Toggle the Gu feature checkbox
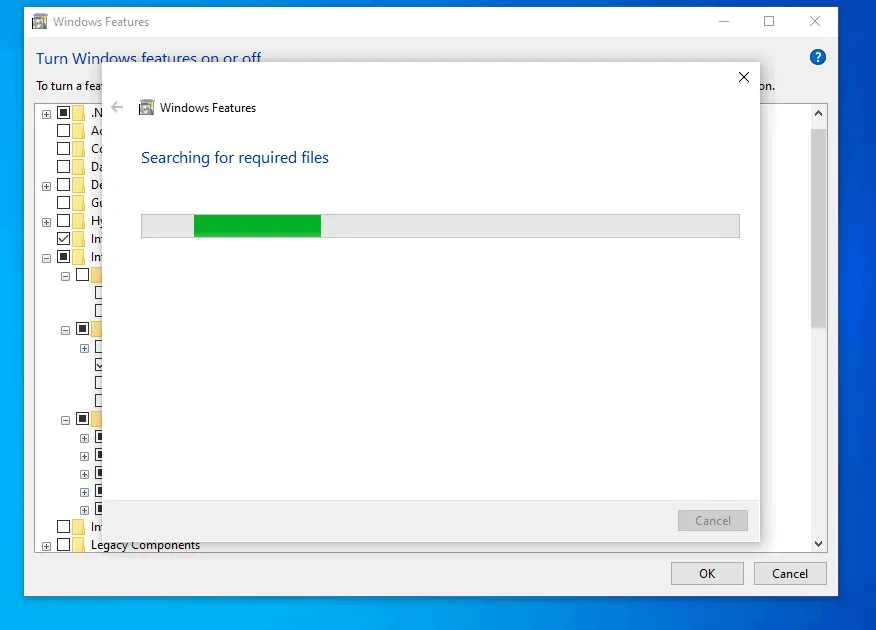876x630 pixels. point(64,203)
